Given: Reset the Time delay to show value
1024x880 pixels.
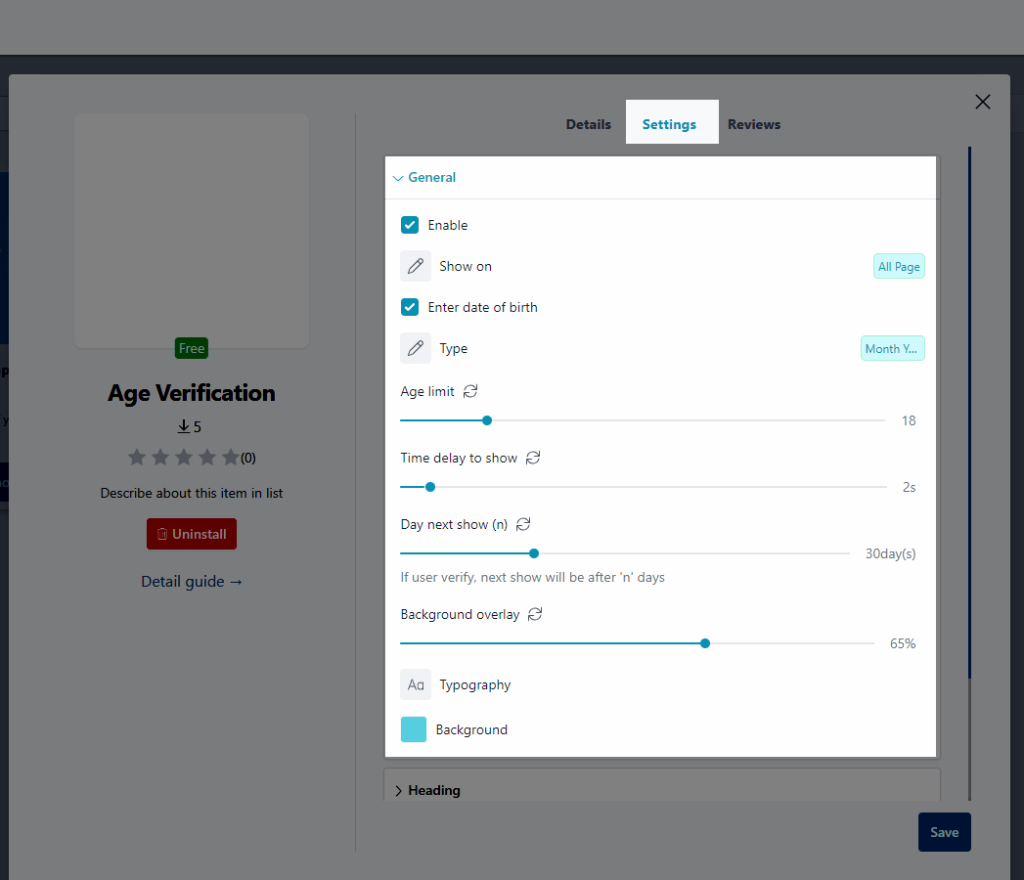Looking at the screenshot, I should pos(533,458).
